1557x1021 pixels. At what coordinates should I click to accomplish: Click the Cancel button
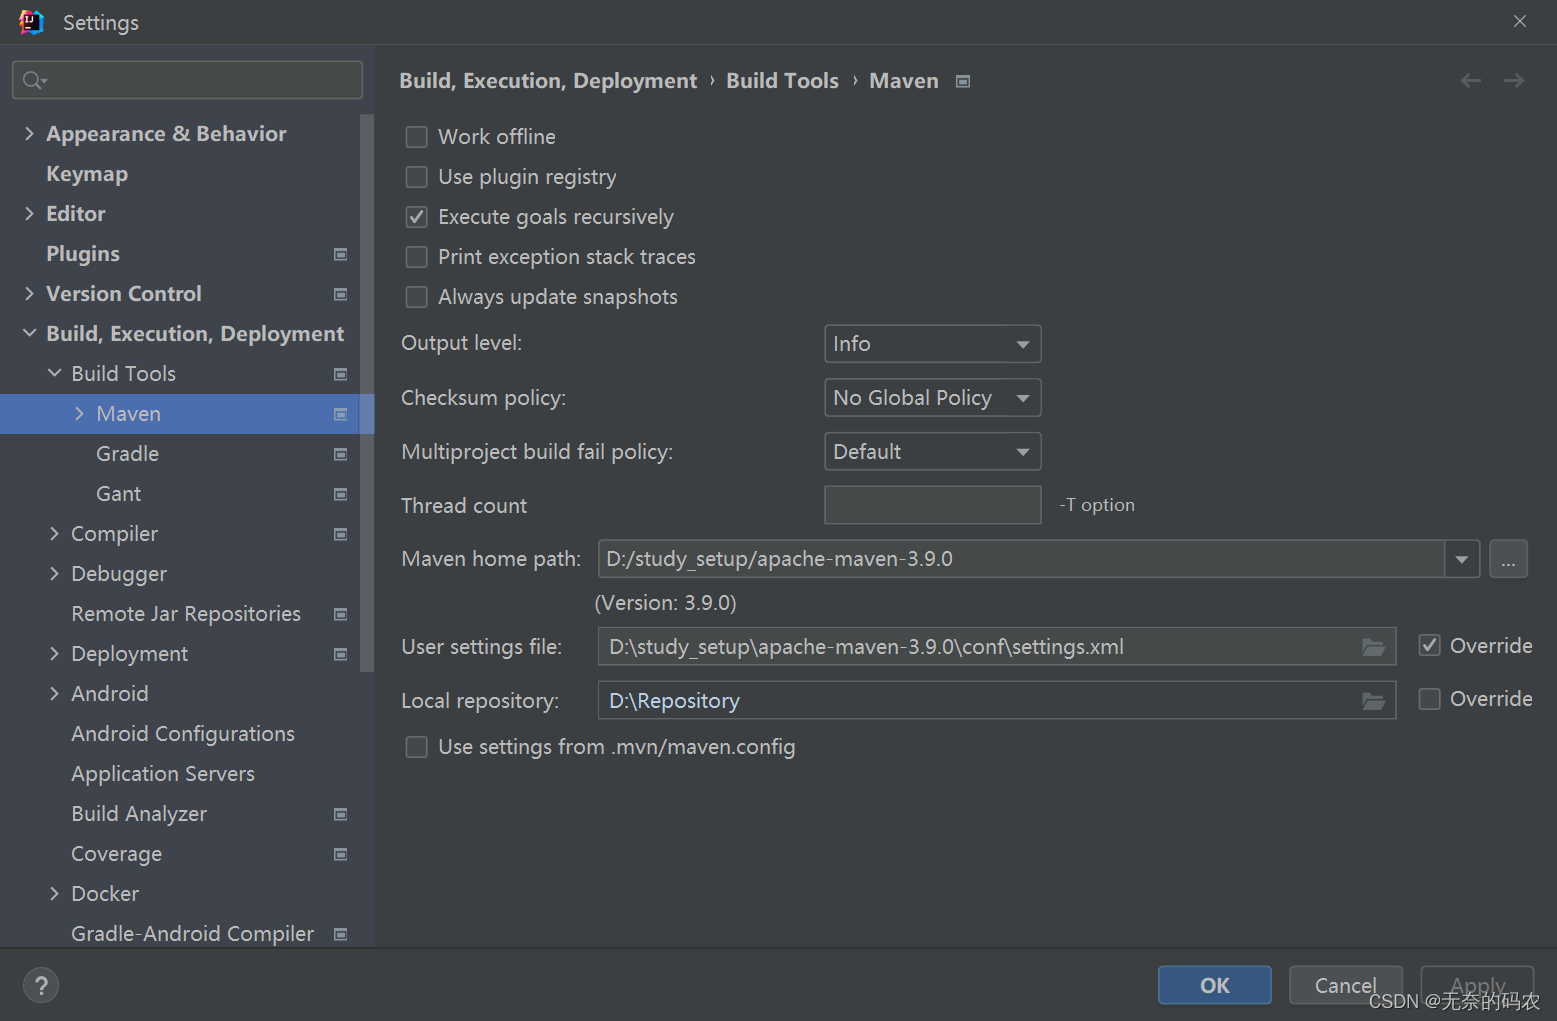pos(1346,985)
